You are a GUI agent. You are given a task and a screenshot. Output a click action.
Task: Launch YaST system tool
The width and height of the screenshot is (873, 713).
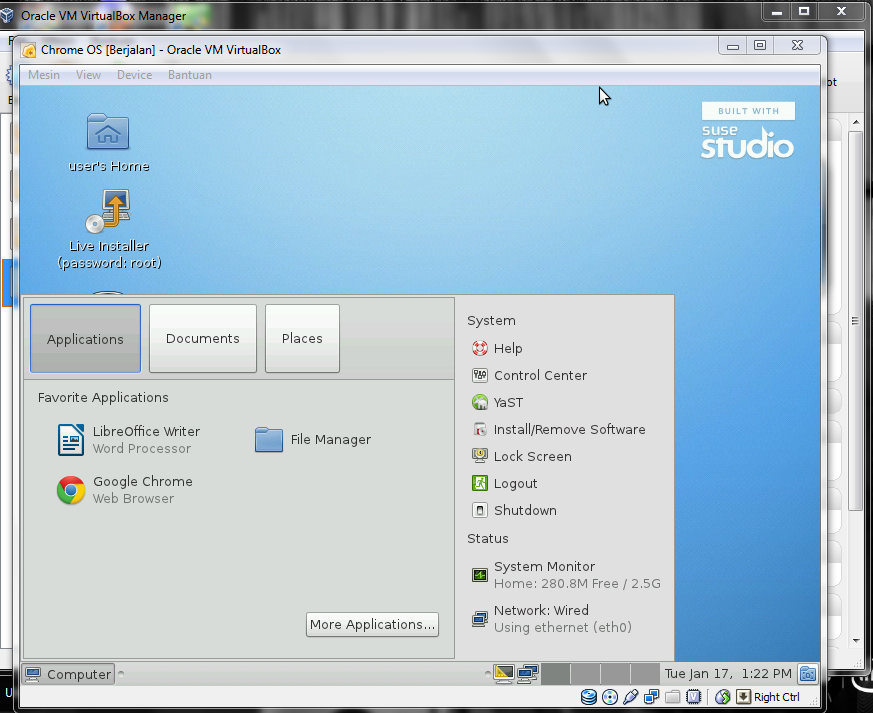[498, 402]
